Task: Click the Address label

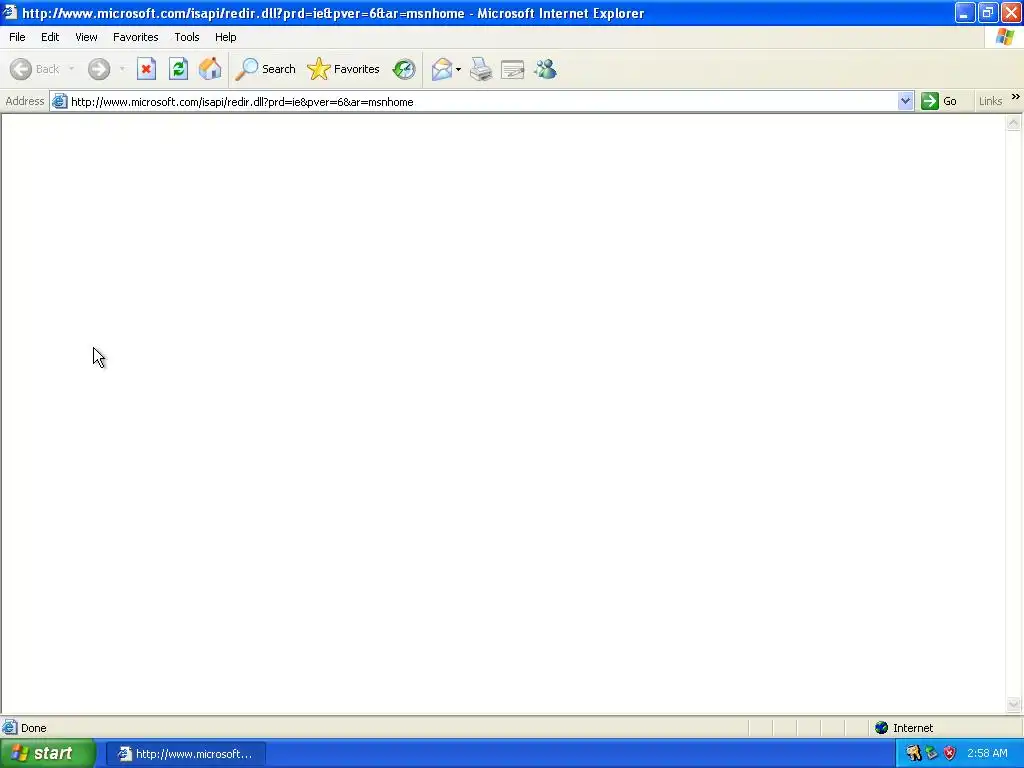Action: click(25, 101)
